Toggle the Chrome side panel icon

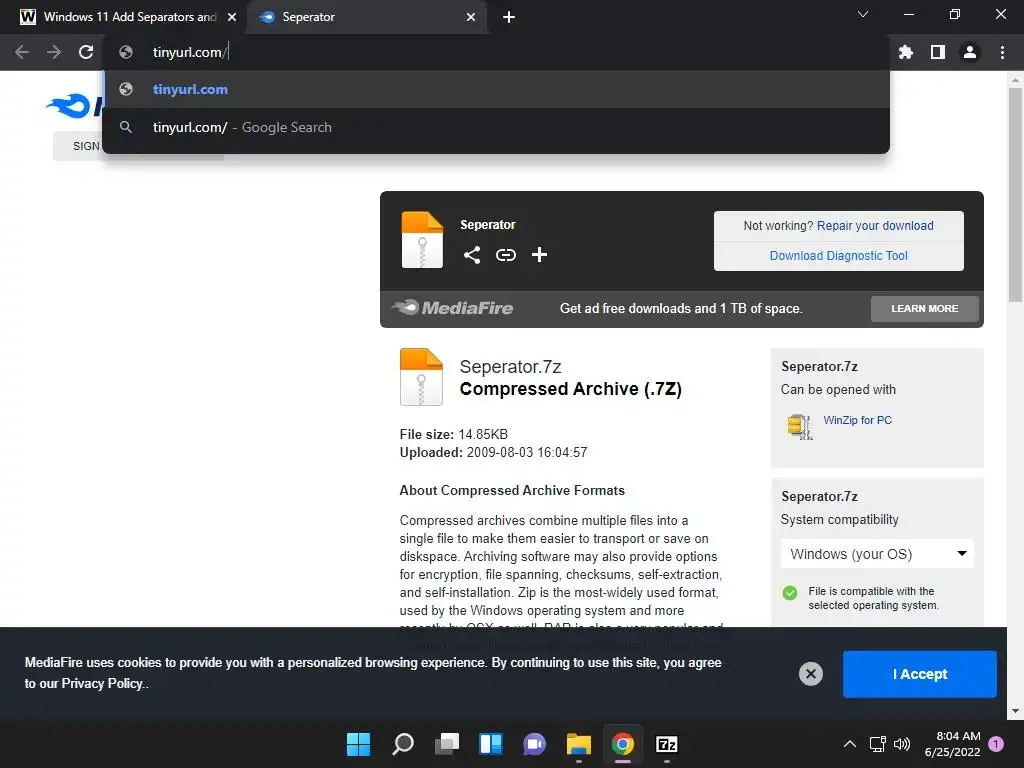[938, 52]
